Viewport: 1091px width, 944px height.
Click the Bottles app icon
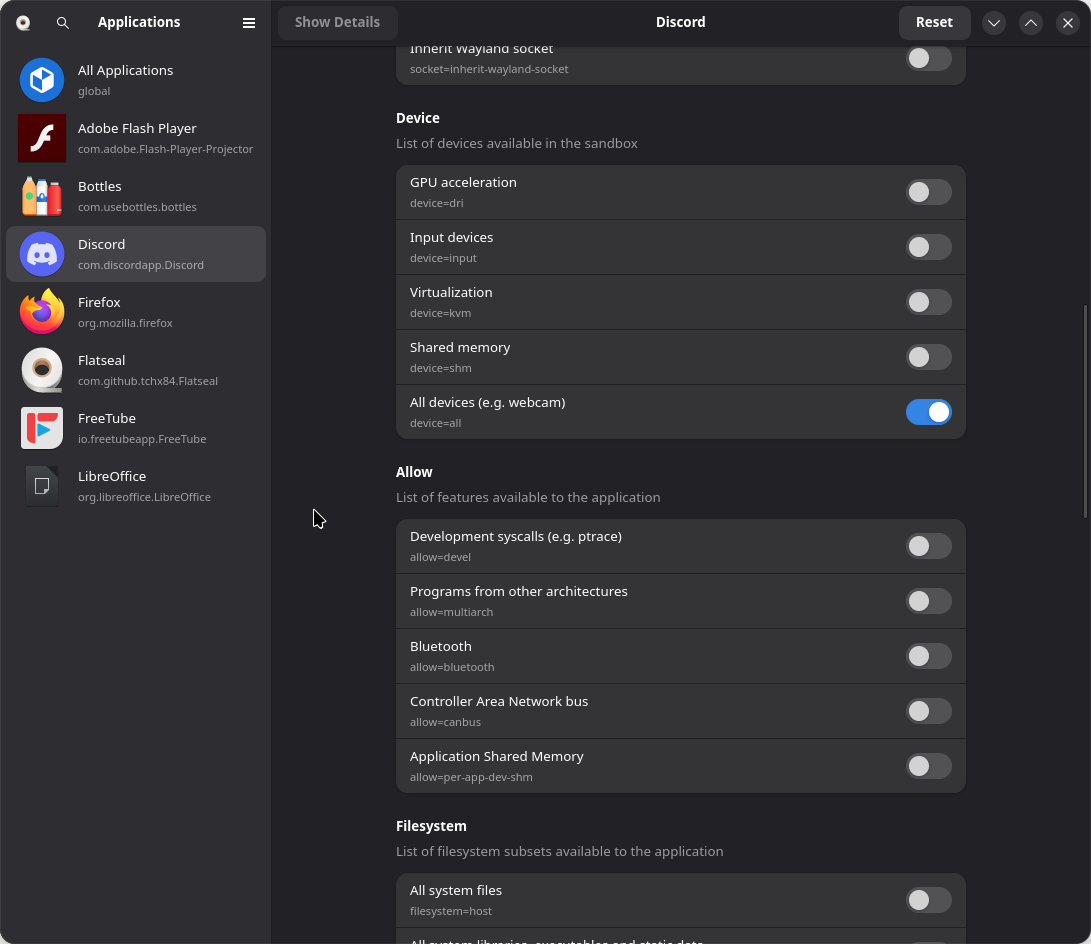(42, 196)
